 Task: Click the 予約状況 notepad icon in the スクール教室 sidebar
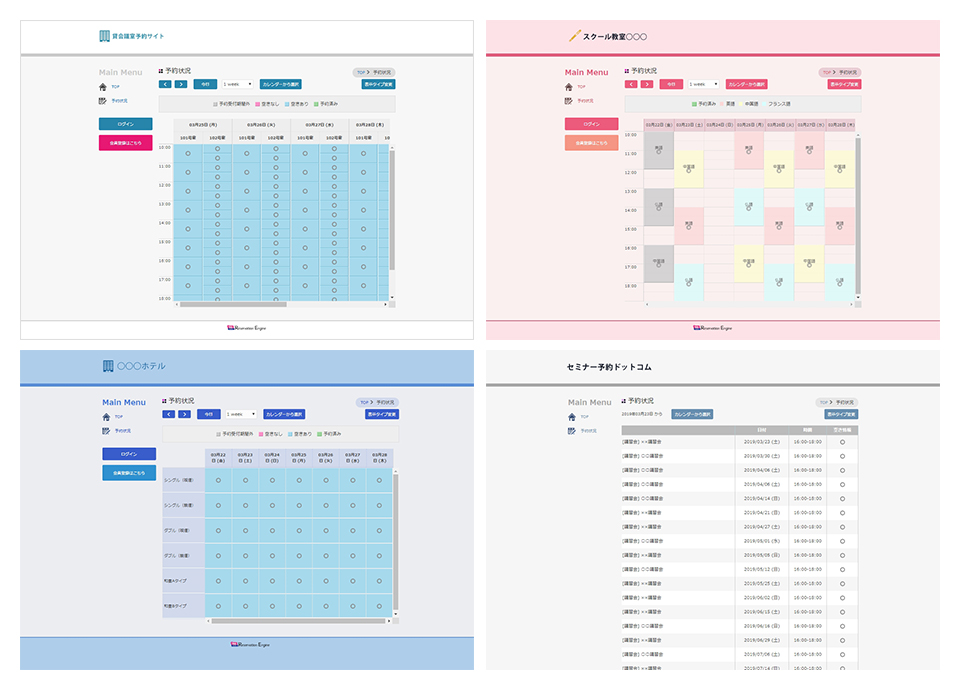click(x=569, y=101)
